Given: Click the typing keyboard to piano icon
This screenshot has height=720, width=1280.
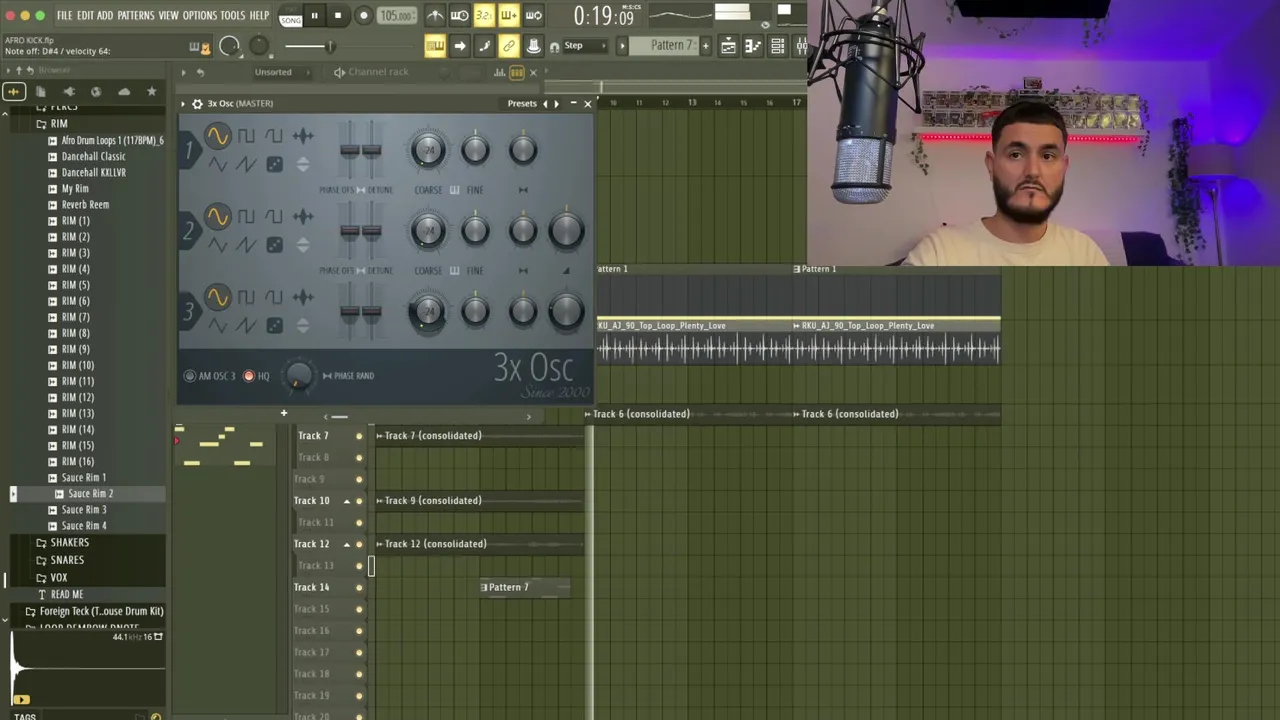Looking at the screenshot, I should tap(435, 46).
